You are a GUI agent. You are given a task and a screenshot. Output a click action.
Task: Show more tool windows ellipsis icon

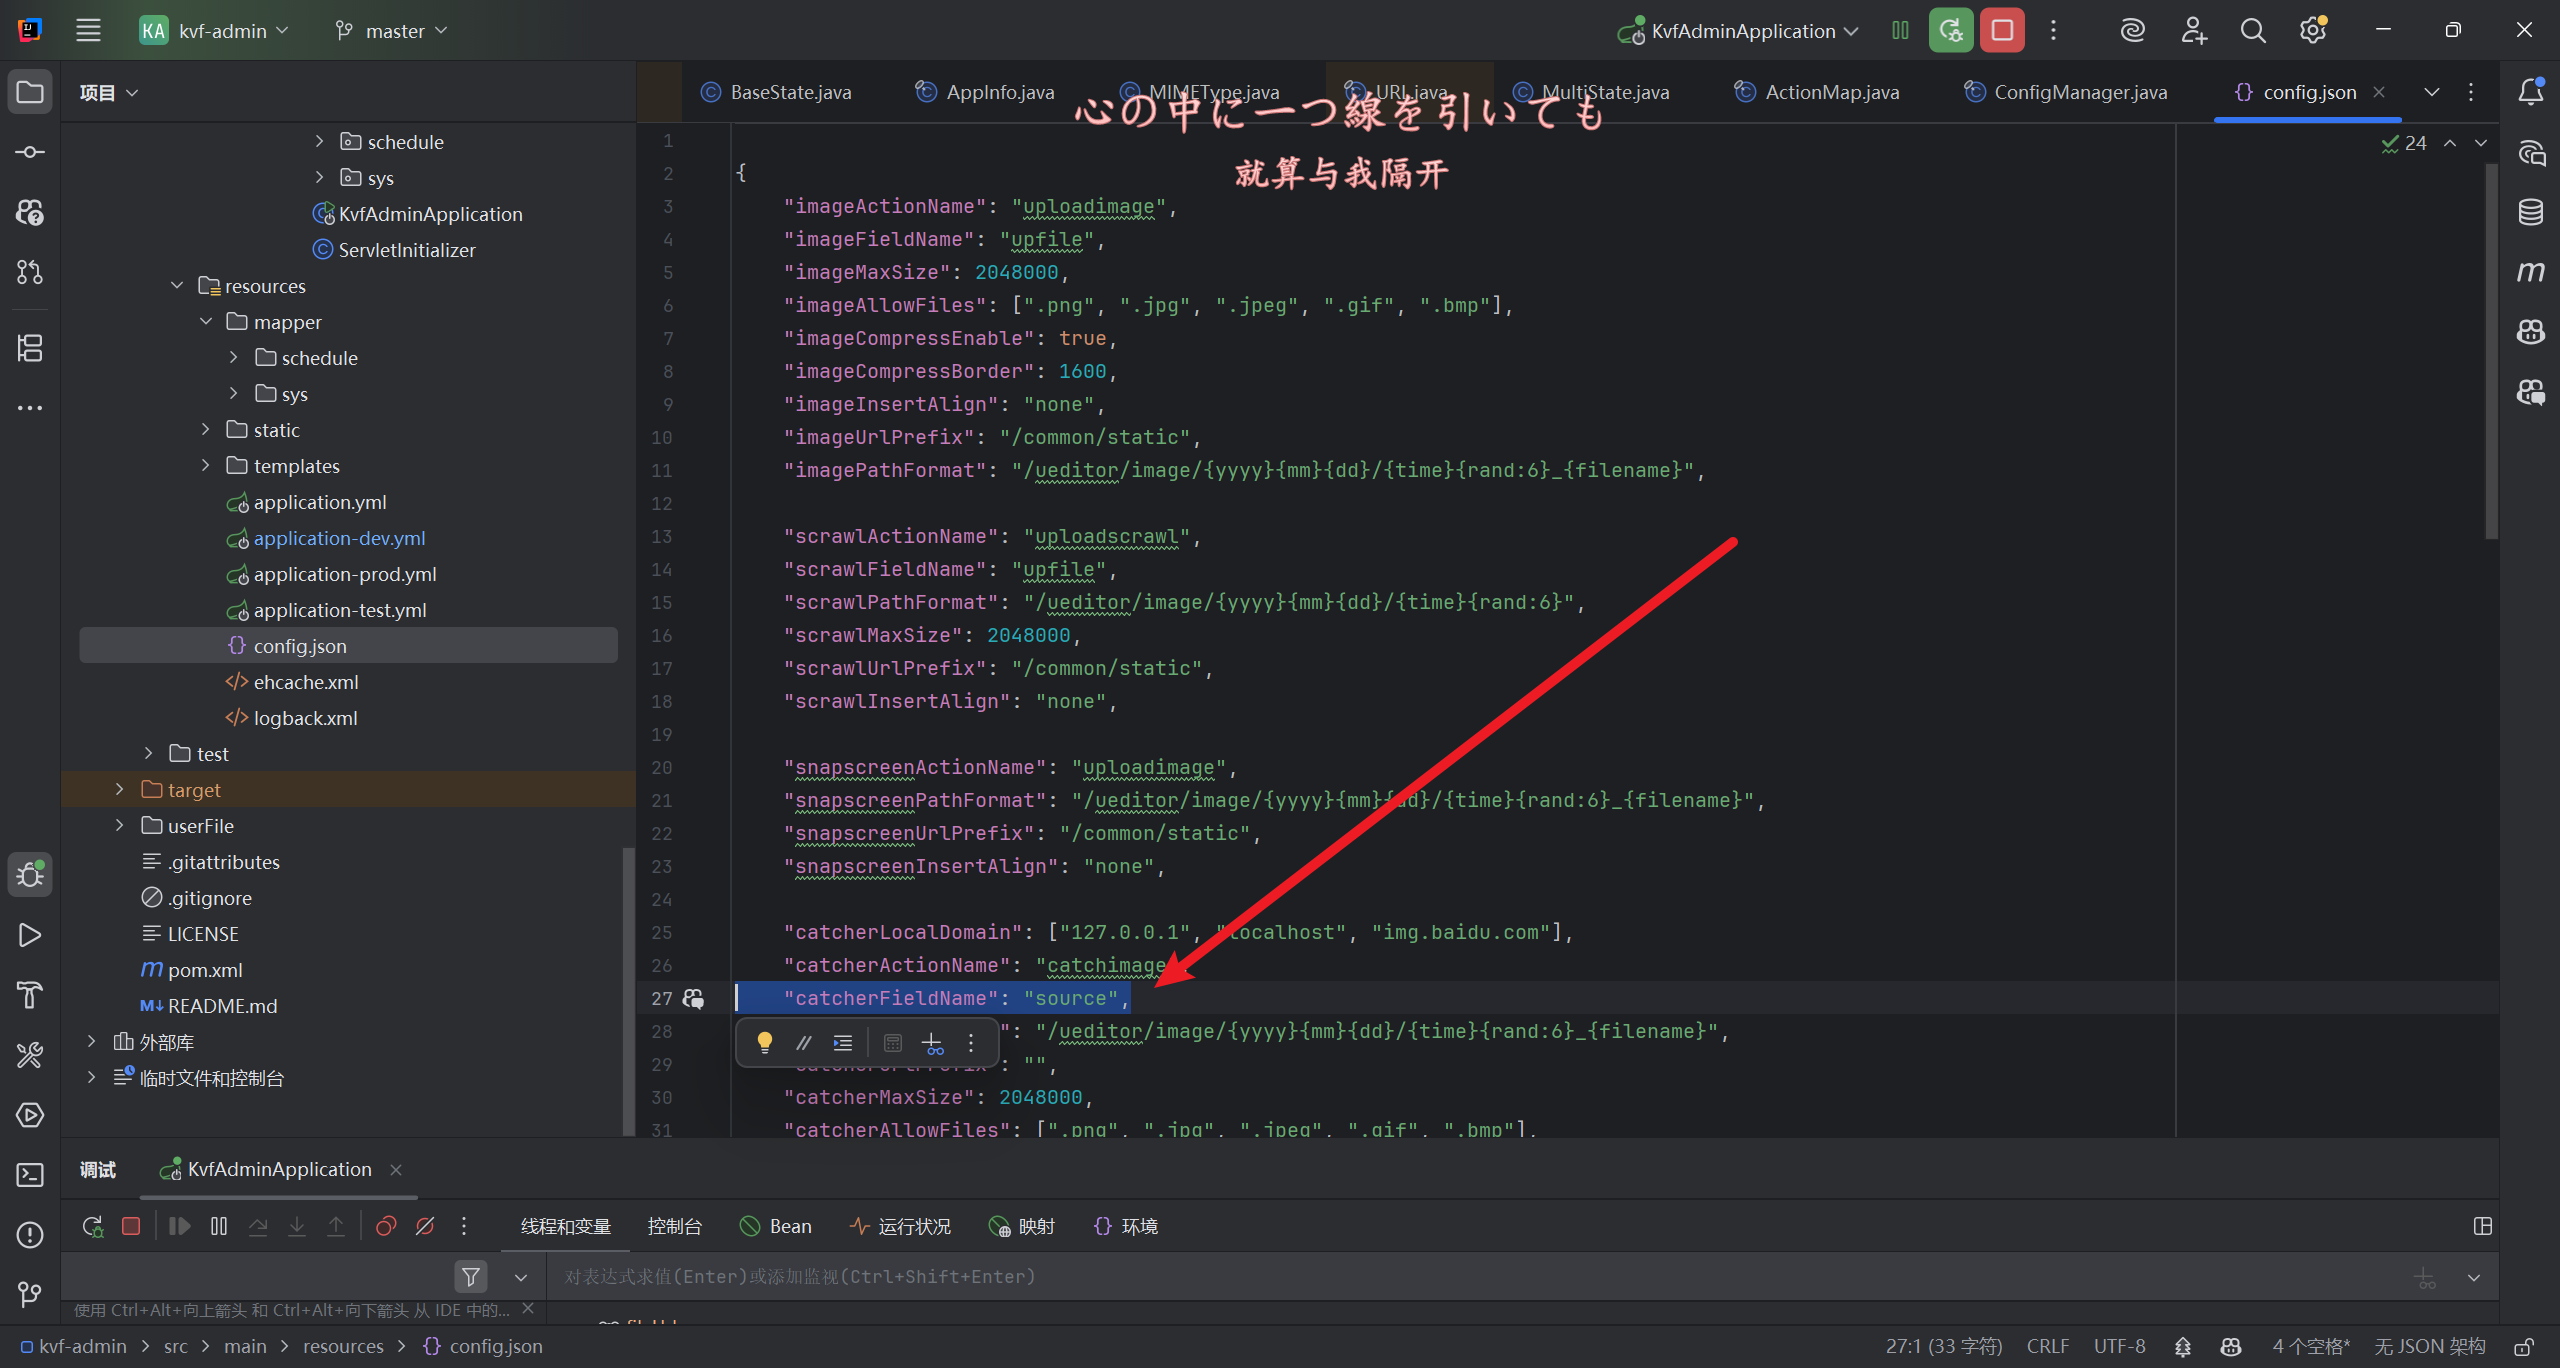(30, 408)
